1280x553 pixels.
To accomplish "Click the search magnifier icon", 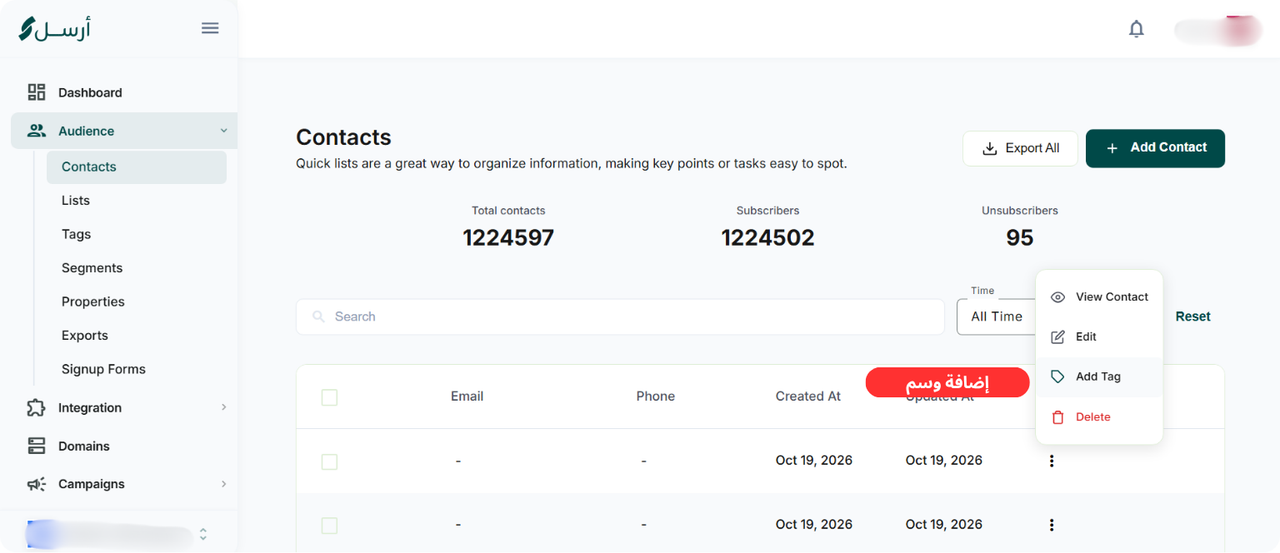I will [x=319, y=316].
